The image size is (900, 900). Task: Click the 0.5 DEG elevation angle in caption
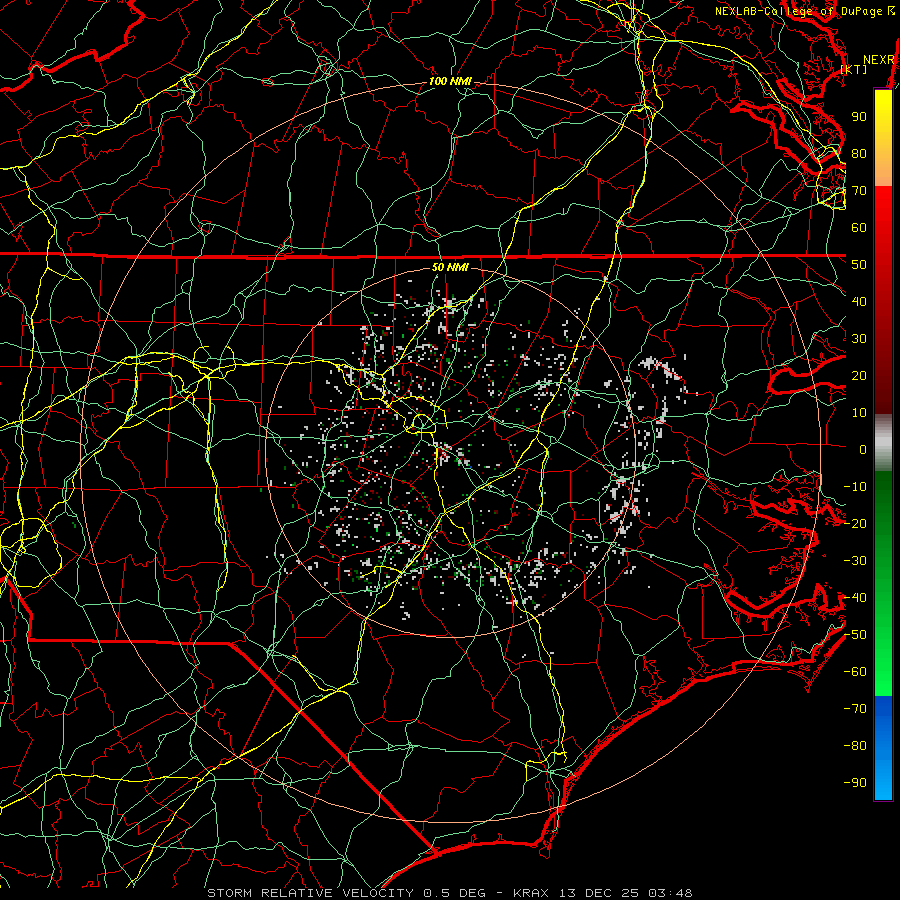tap(454, 893)
